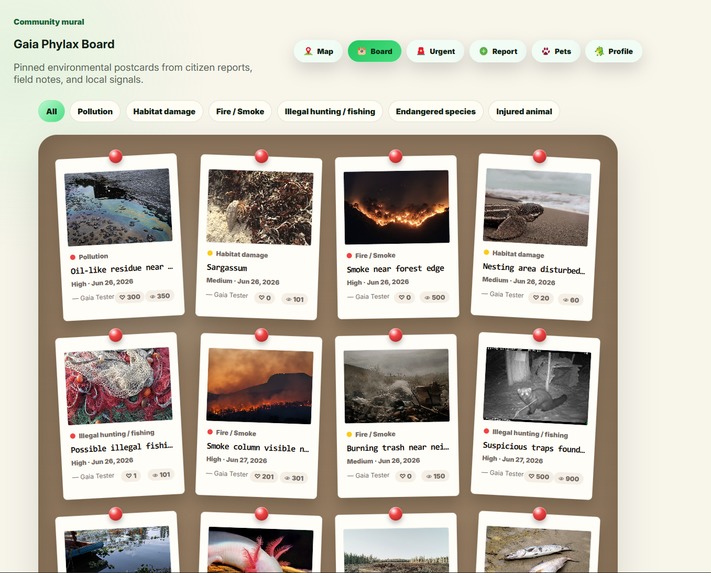Like the Possible illegal fishing postcard
711x573 pixels.
(x=131, y=476)
